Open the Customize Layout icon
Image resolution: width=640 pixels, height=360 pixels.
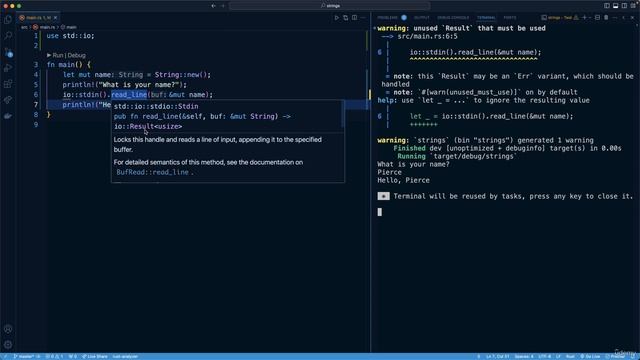coord(633,6)
